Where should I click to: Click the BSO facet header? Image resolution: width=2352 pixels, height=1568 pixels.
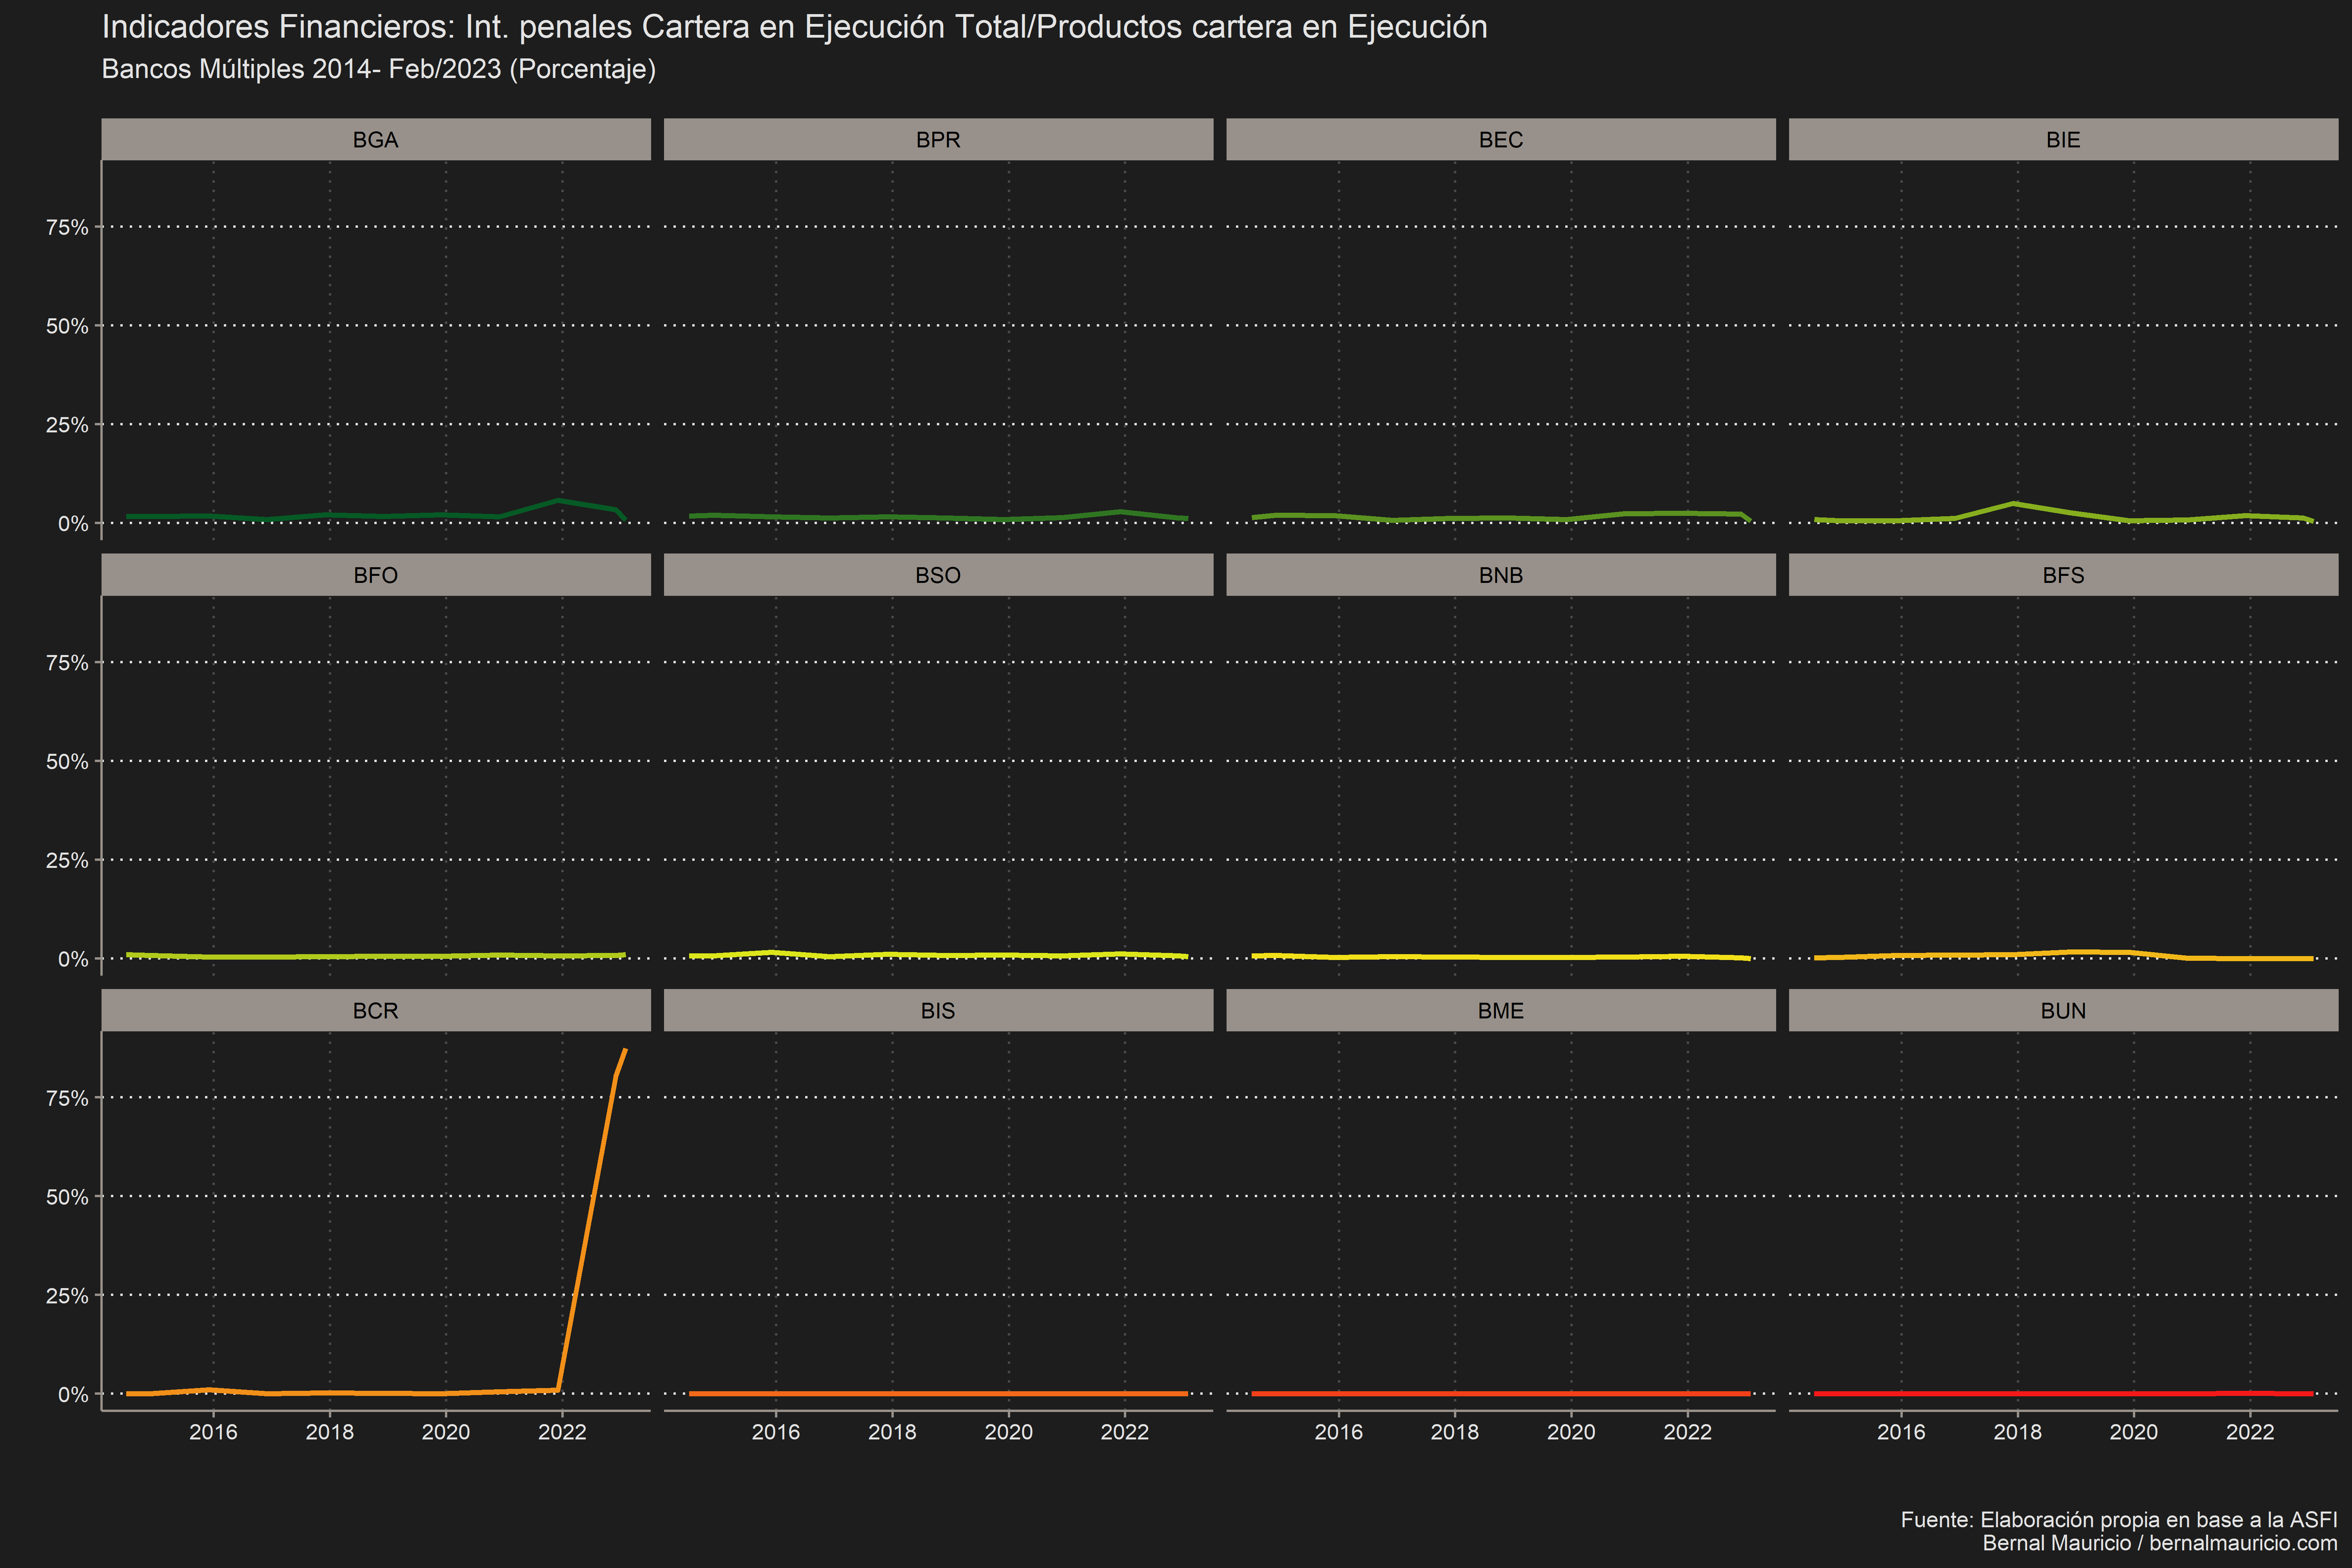[938, 575]
